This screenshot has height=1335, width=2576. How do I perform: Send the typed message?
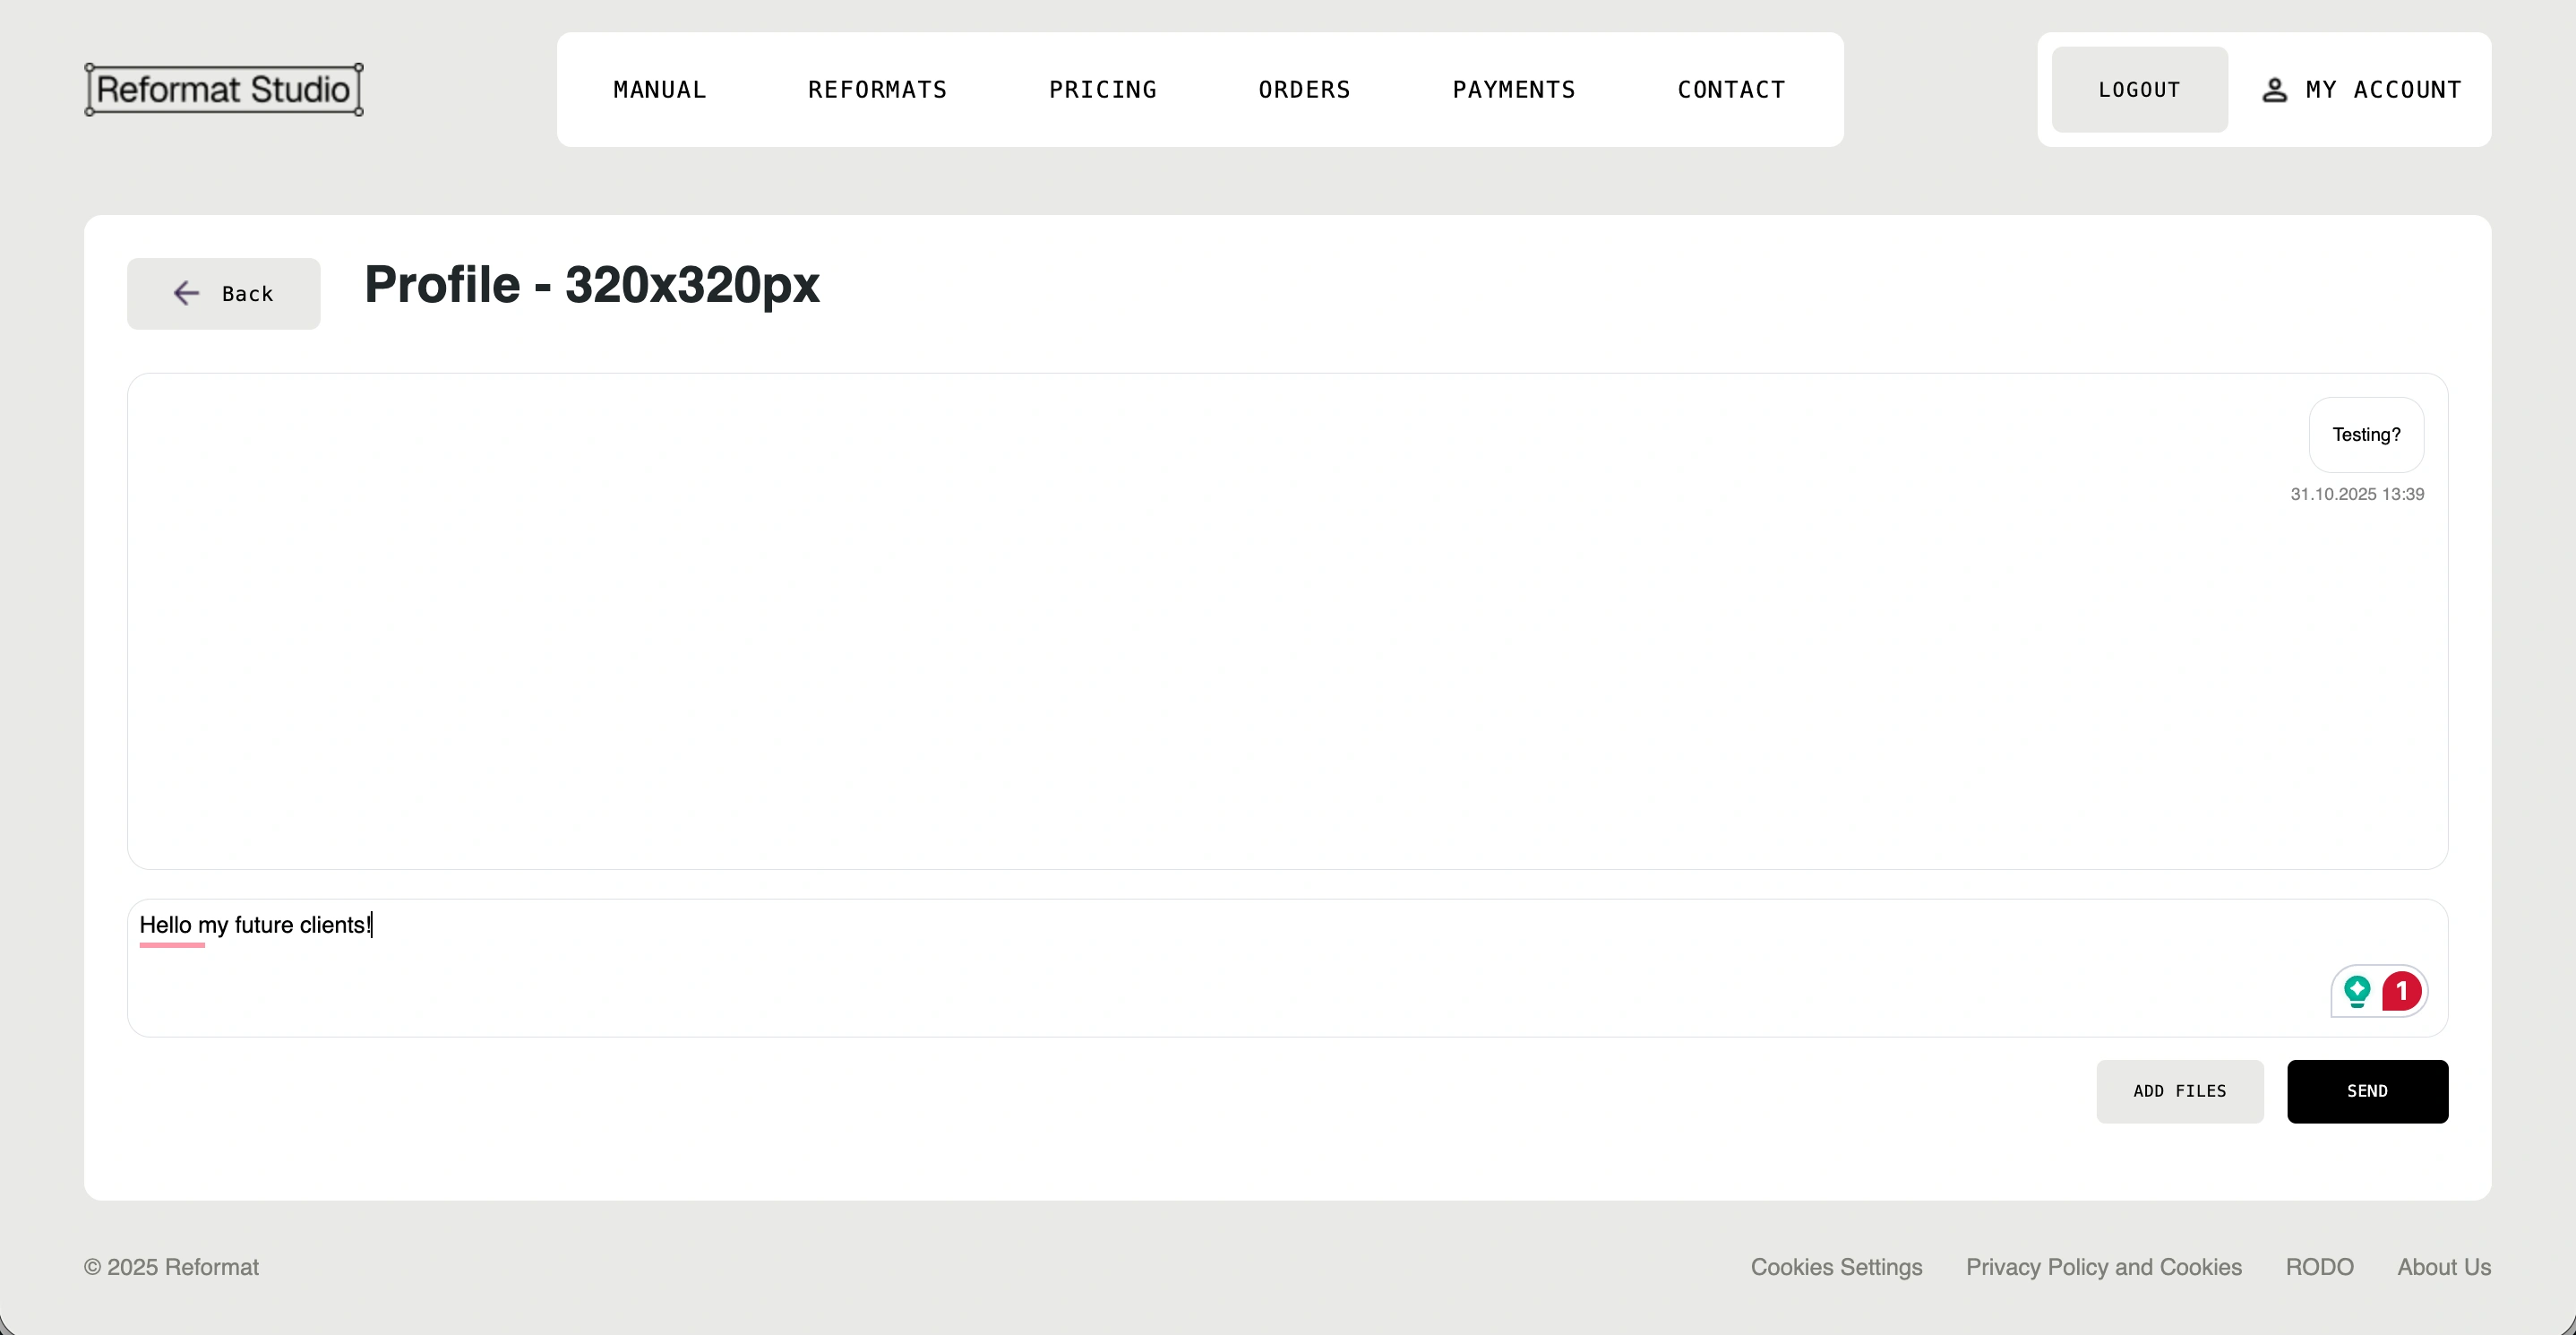point(2367,1091)
